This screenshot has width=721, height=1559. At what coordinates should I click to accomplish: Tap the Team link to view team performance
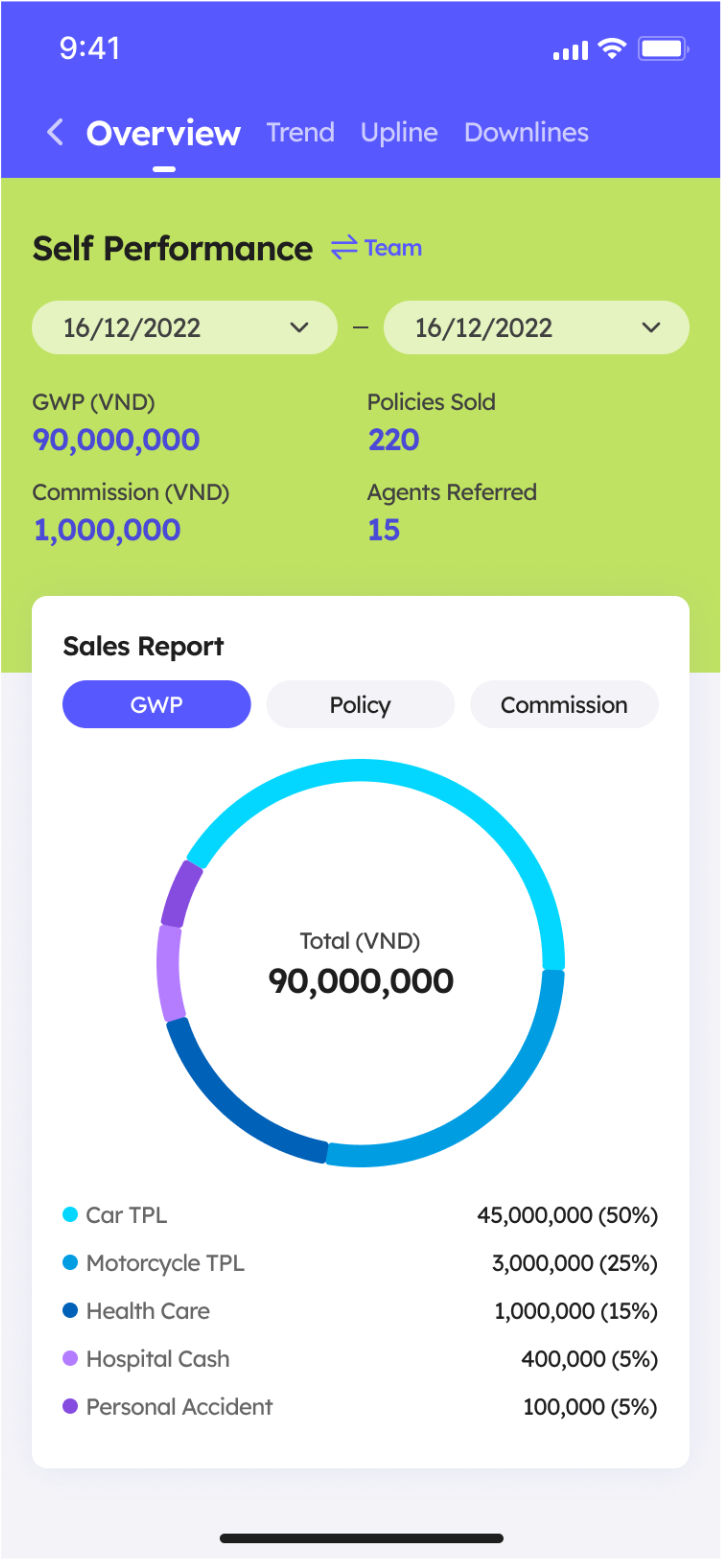pos(394,247)
